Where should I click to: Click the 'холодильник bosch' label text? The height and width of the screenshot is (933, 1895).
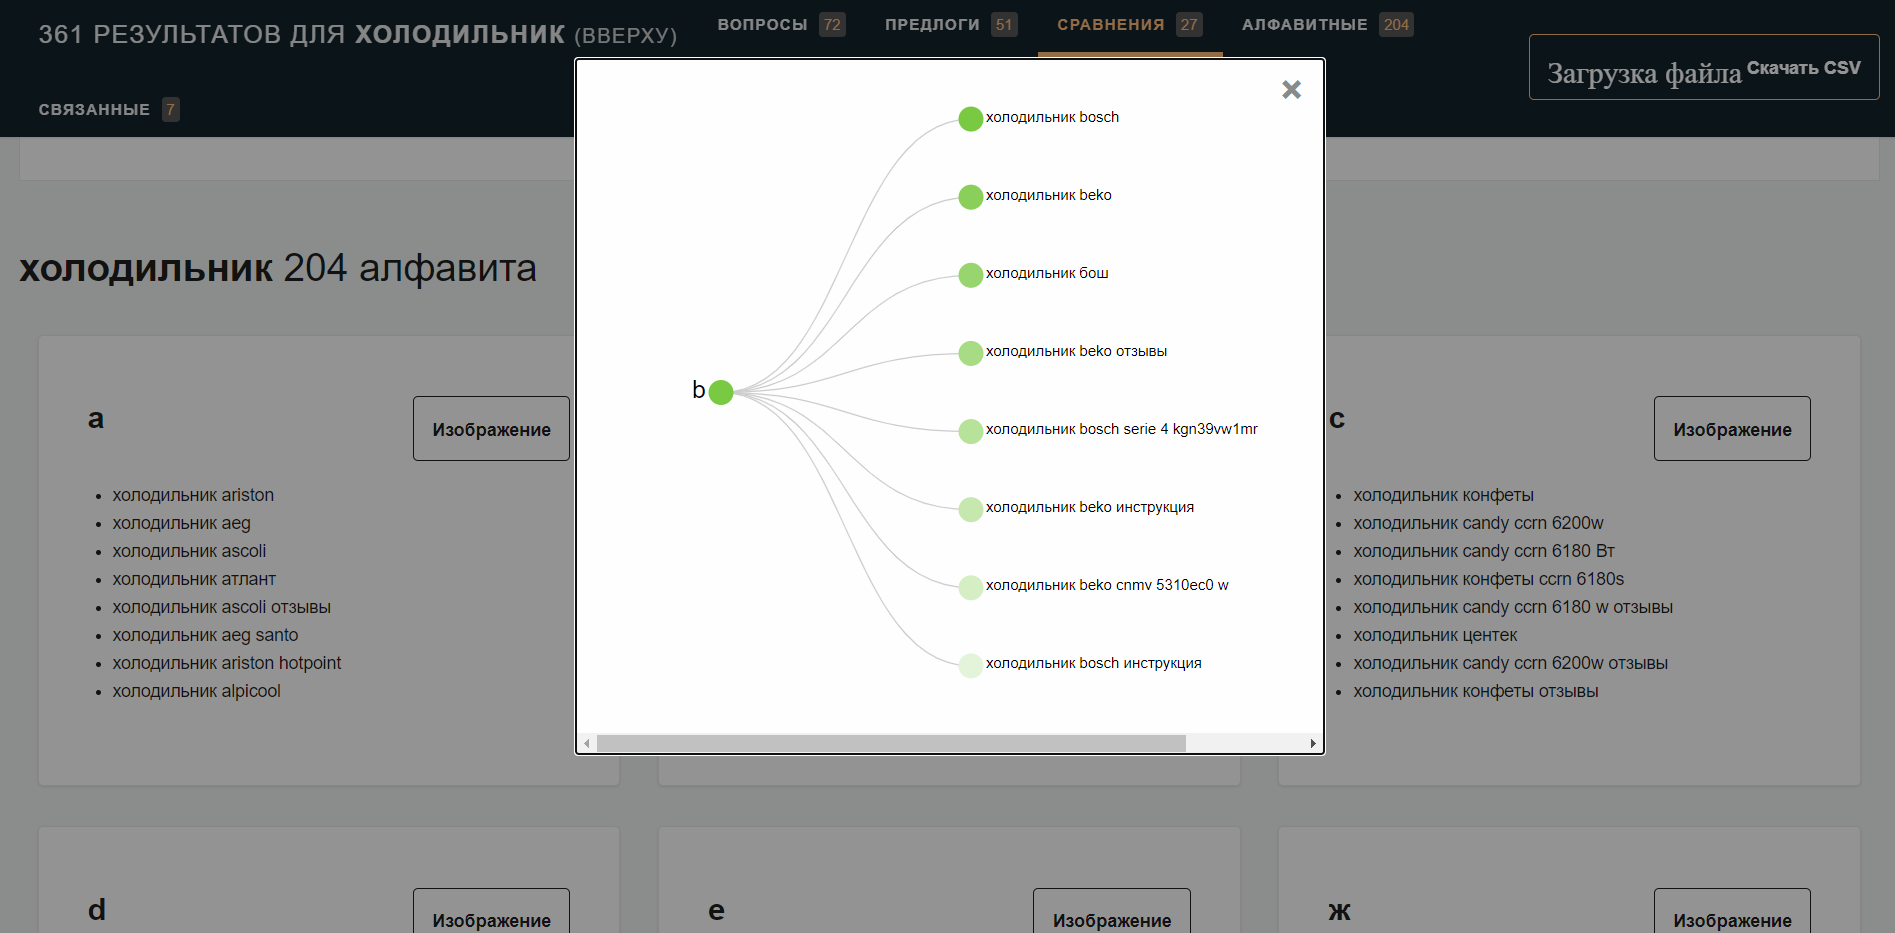click(x=1052, y=117)
